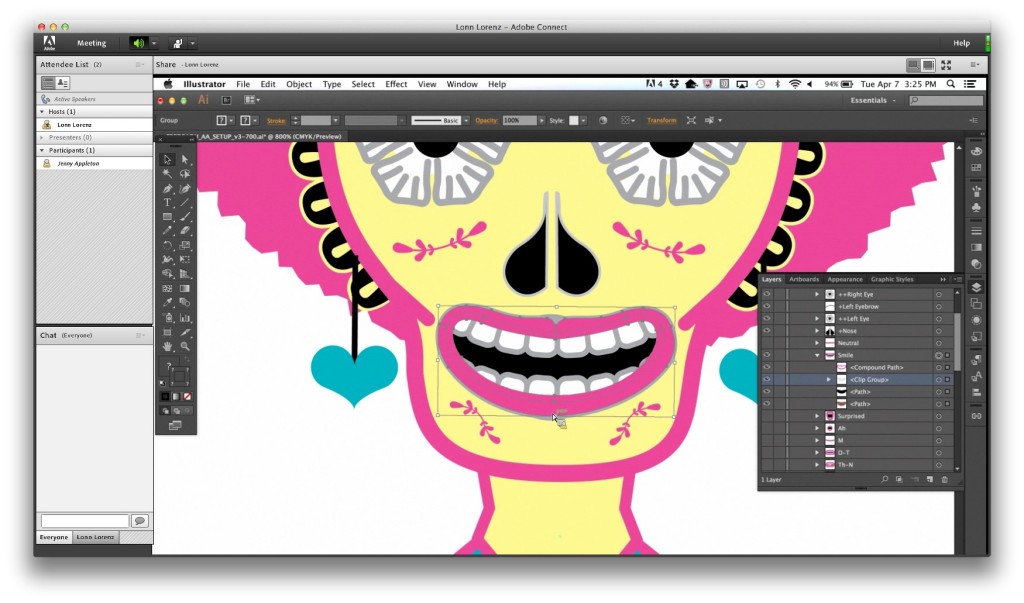Open the Object menu
Screen dimensions: 1024x603
coord(299,84)
